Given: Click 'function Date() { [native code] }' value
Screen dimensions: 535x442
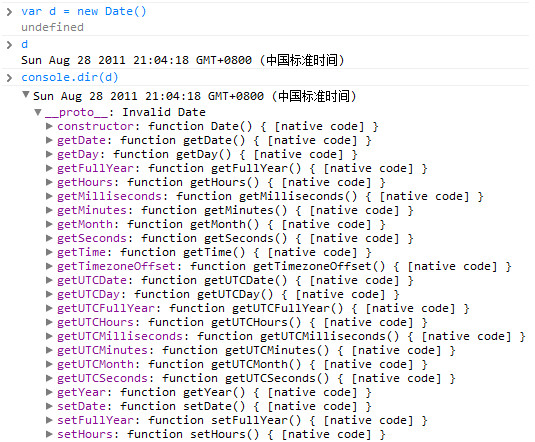Looking at the screenshot, I should click(263, 126).
